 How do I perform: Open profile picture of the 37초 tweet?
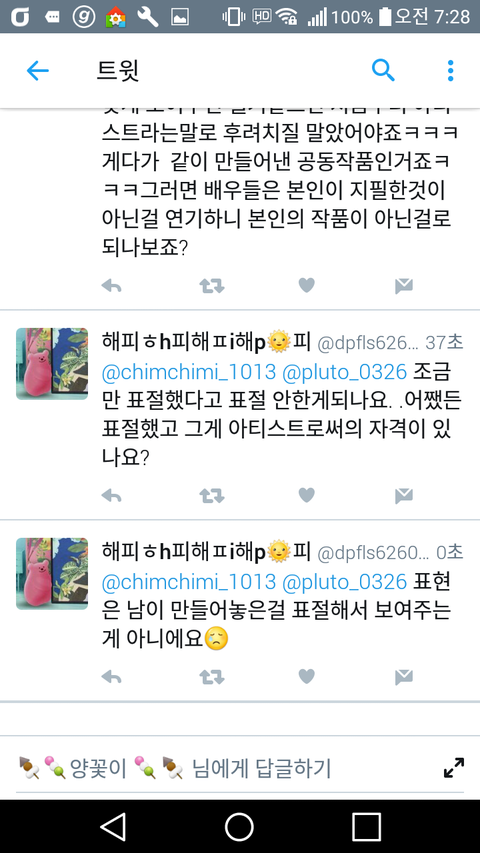52,363
